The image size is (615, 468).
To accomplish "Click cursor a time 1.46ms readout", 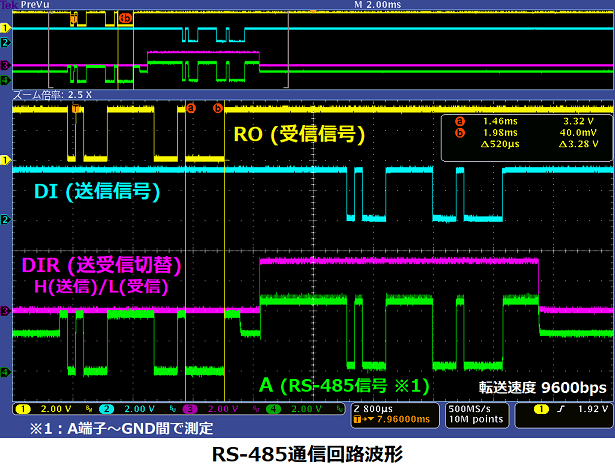I will [x=500, y=121].
